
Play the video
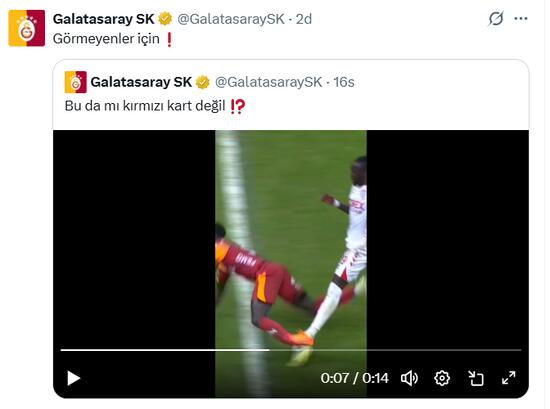[x=74, y=378]
